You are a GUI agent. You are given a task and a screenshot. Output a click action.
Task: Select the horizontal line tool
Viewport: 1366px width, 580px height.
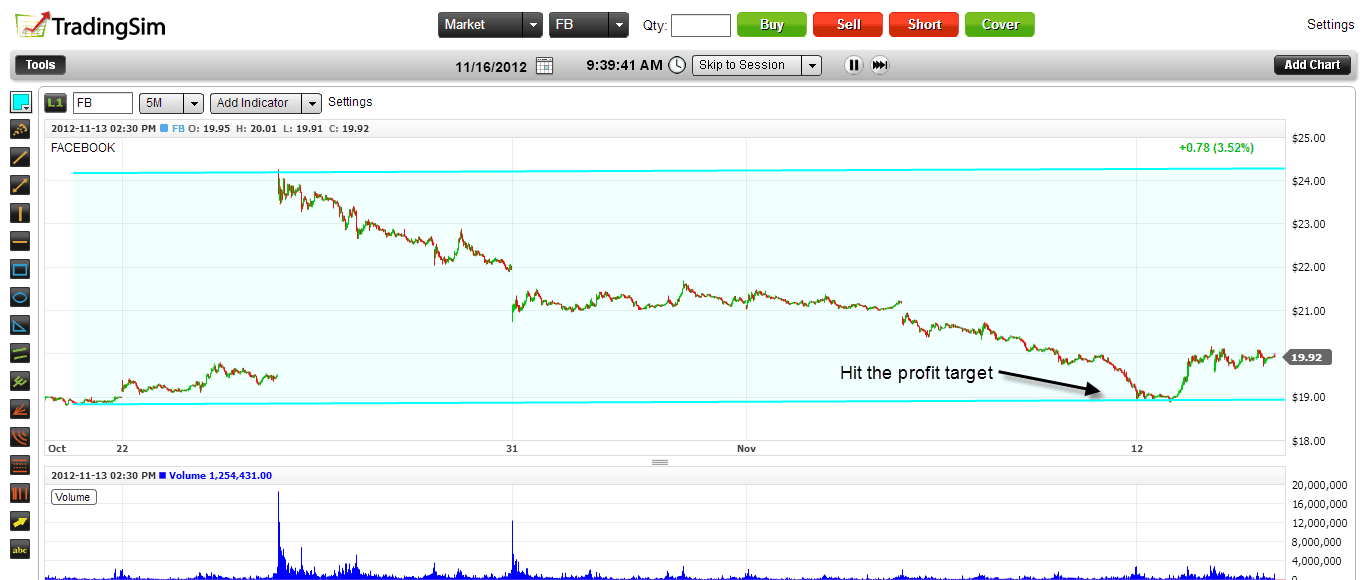tap(20, 241)
